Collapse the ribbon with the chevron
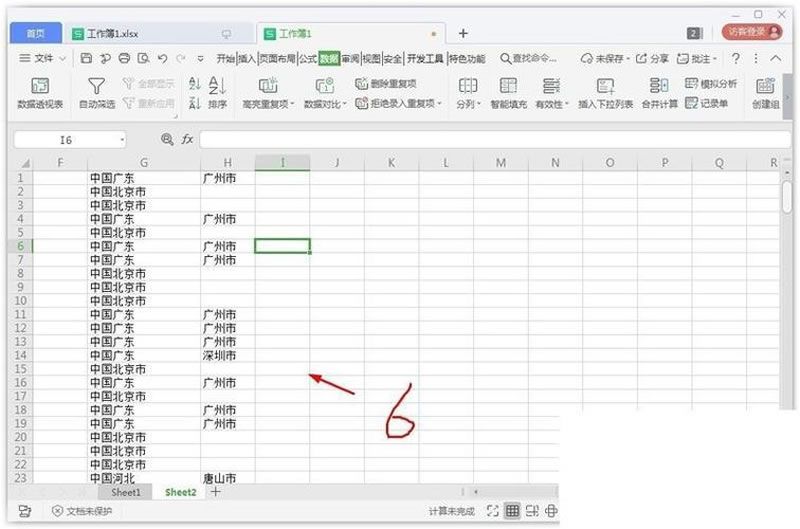The width and height of the screenshot is (800, 529). coord(776,58)
